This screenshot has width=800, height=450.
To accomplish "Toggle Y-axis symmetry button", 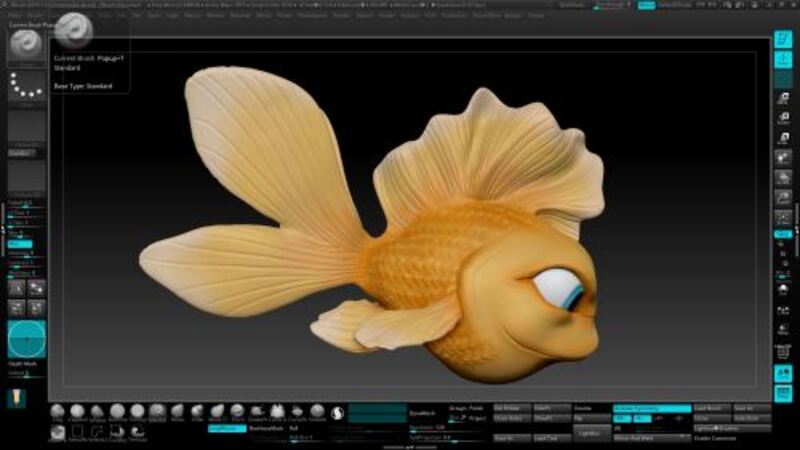I will (x=642, y=418).
